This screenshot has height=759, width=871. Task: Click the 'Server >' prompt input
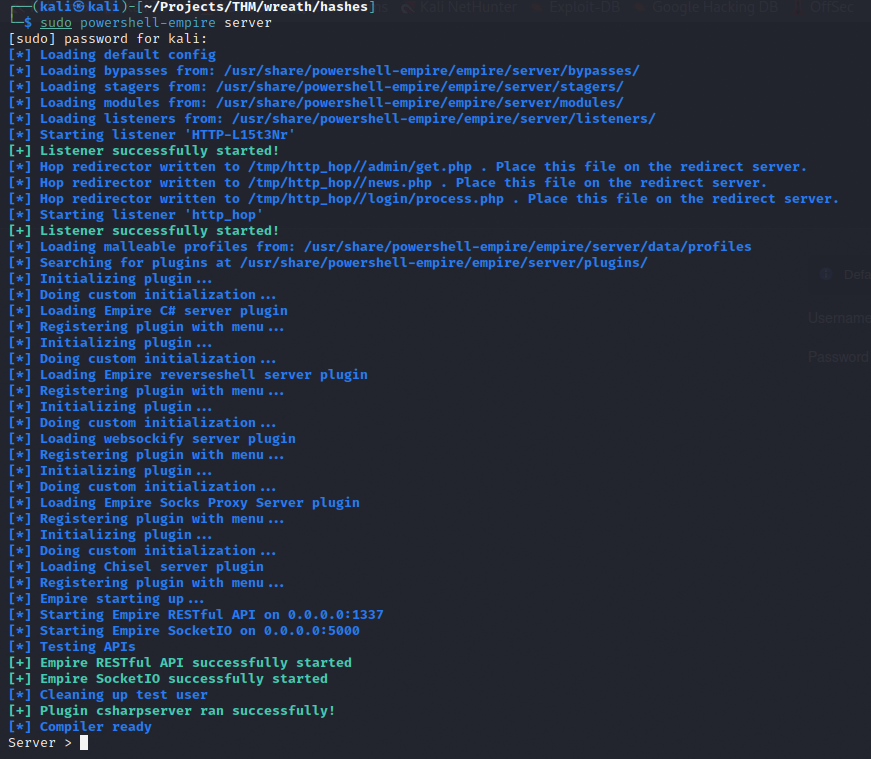tap(84, 743)
